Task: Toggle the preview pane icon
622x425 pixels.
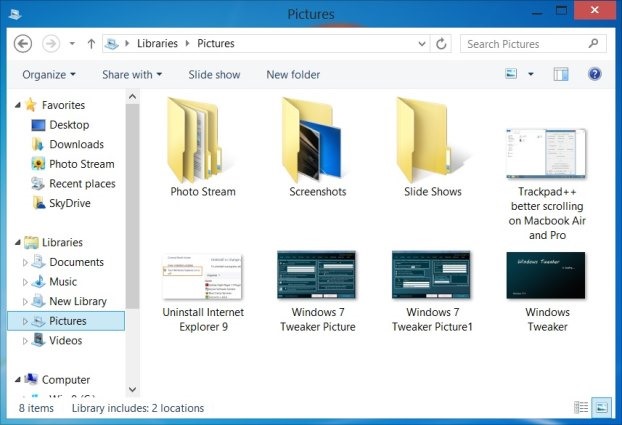Action: (561, 74)
